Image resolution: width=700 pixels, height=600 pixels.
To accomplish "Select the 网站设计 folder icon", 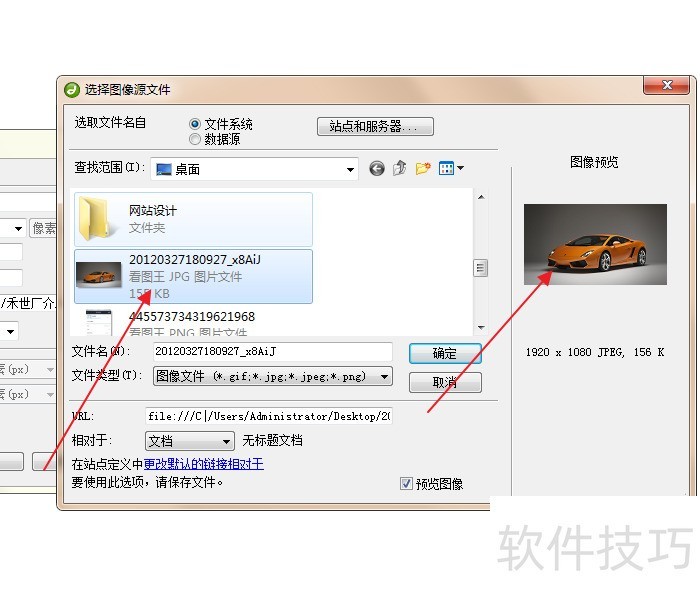I will 95,219.
